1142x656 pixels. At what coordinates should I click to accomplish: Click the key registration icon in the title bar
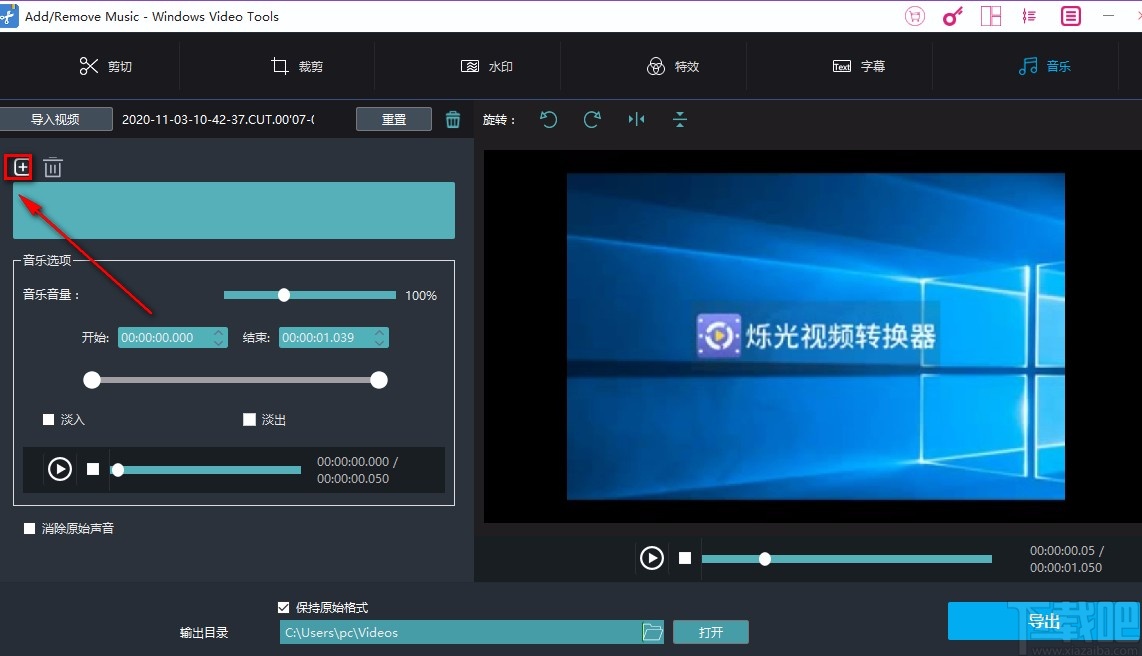point(952,15)
